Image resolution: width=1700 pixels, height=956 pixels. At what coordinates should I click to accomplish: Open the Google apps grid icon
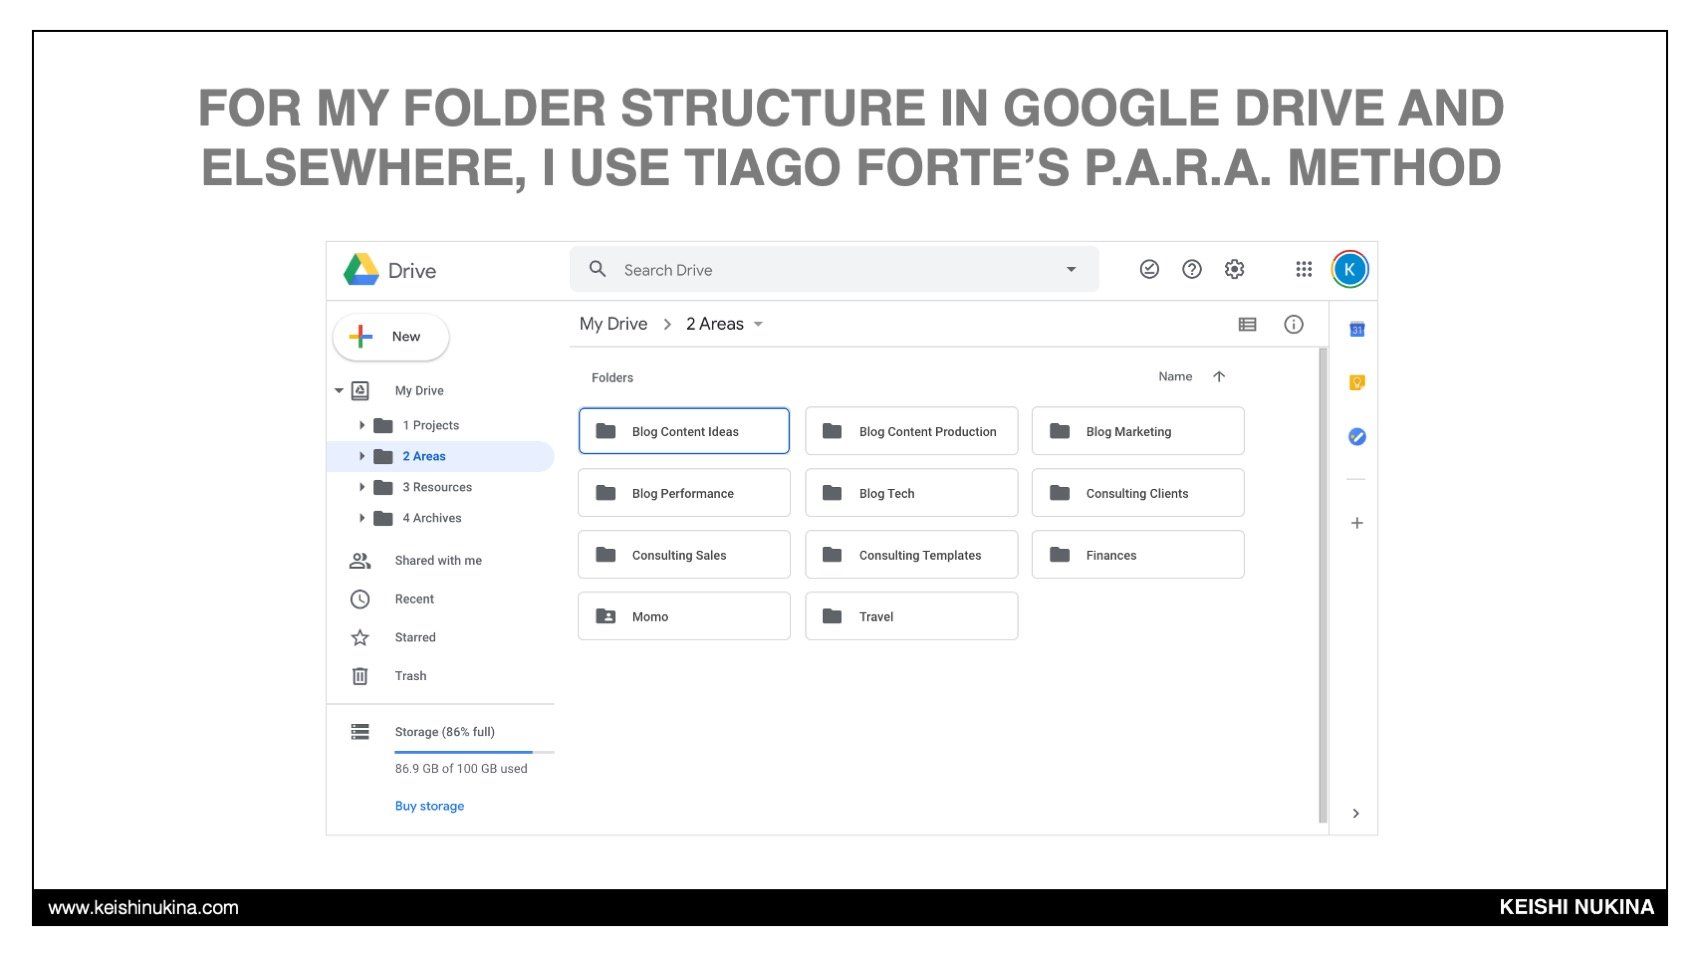tap(1303, 269)
